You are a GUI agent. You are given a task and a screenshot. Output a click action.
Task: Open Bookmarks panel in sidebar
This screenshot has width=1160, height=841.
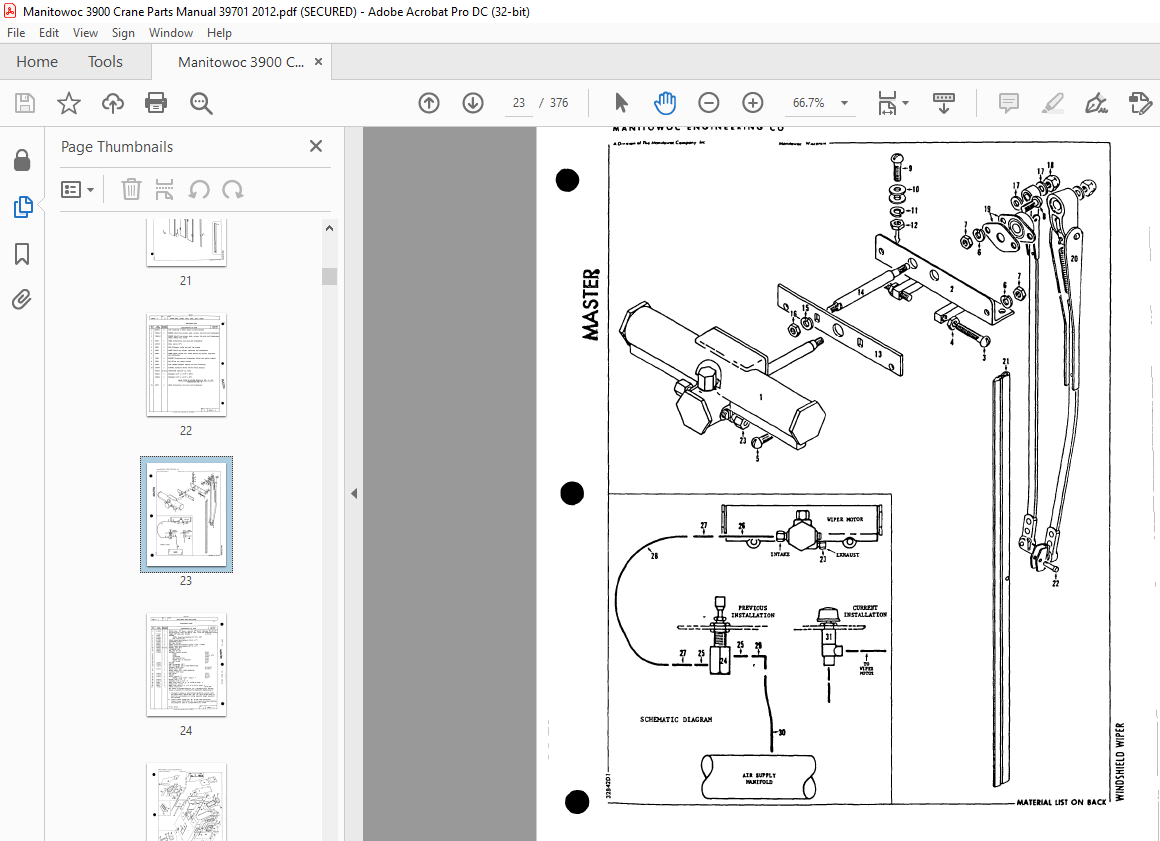(x=22, y=254)
